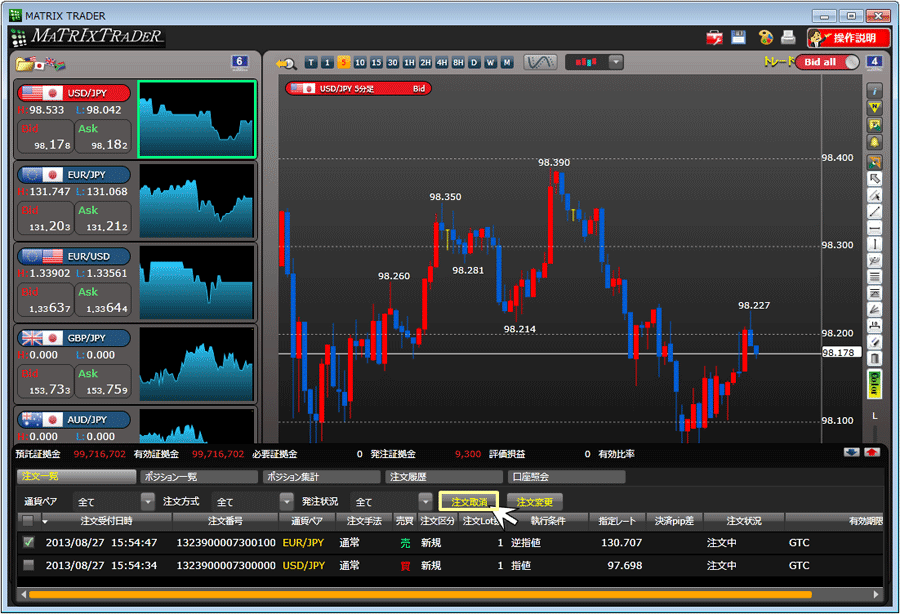Click the blue down-arrow panel icon

852,453
